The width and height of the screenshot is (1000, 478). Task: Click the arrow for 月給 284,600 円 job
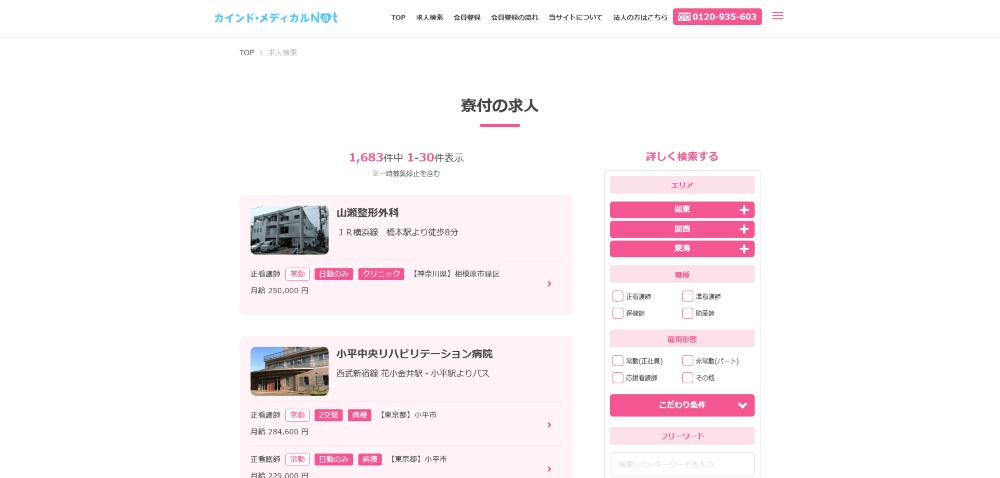[549, 424]
